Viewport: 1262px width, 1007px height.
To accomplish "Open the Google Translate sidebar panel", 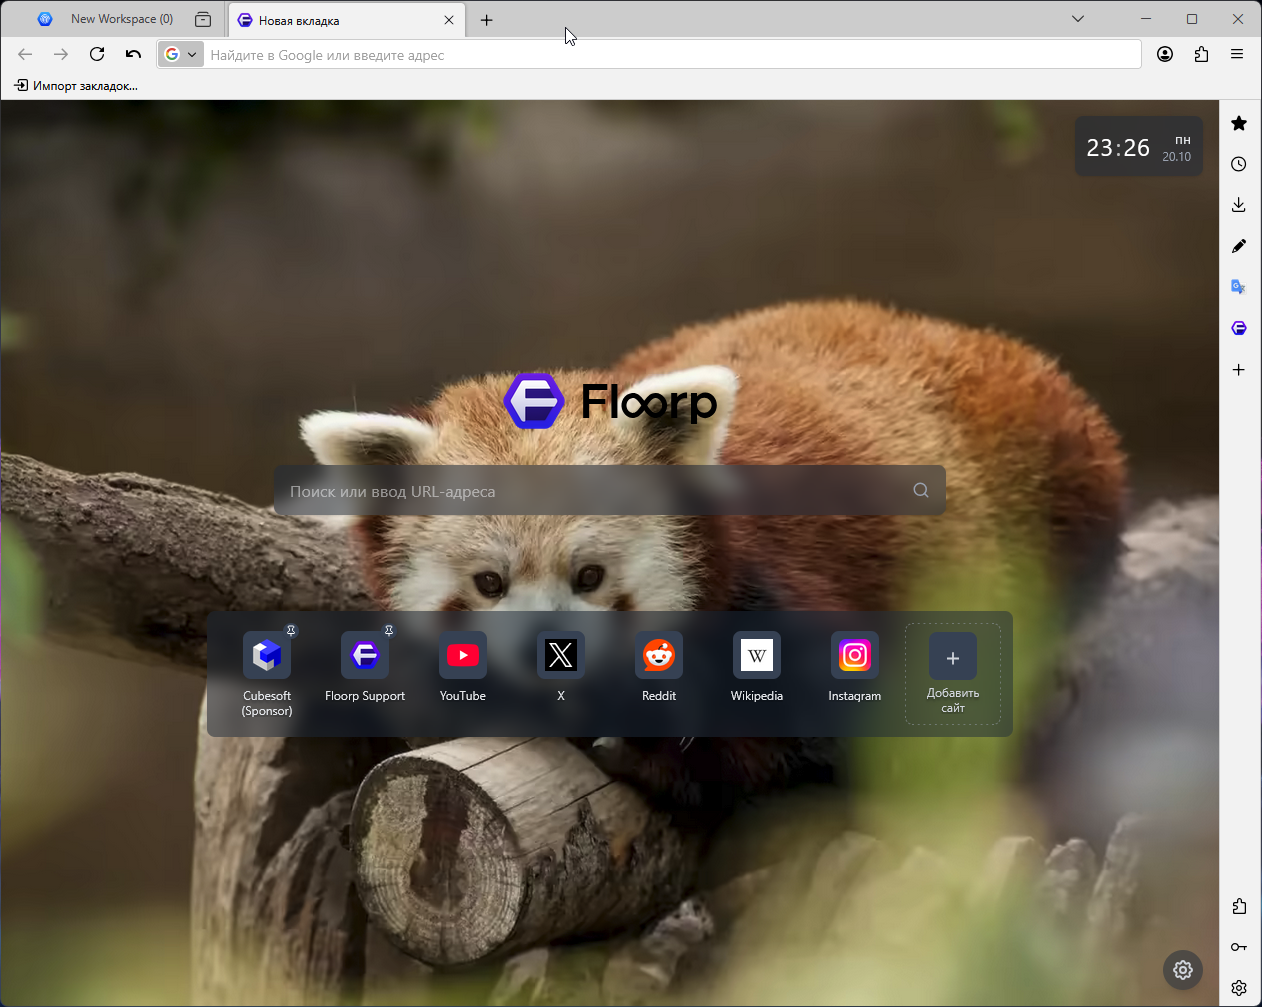I will [x=1239, y=287].
